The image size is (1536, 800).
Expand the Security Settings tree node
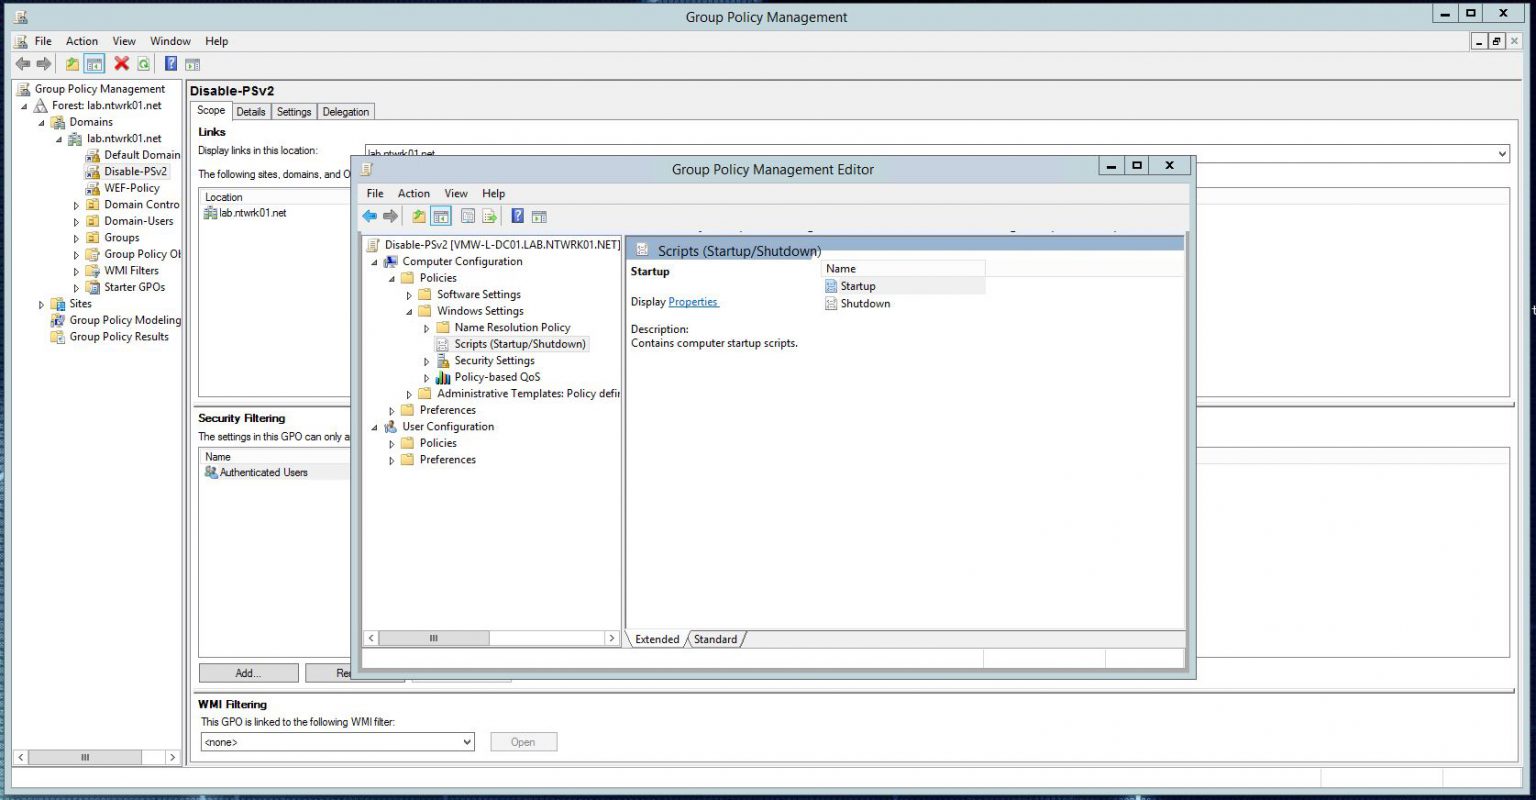click(x=426, y=360)
